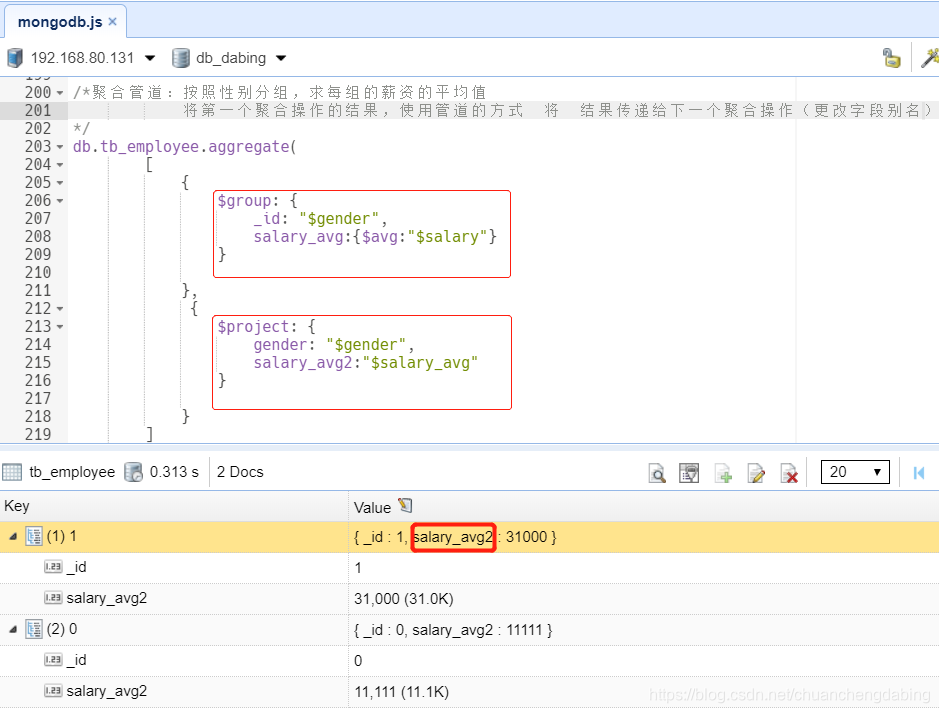939x713 pixels.
Task: Click the value 31,000 (31.0K)
Action: pos(404,599)
